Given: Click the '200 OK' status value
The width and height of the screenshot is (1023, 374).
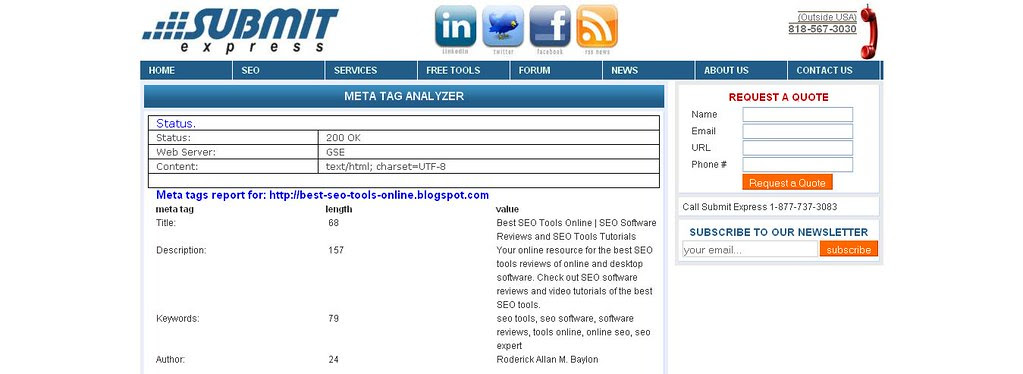Looking at the screenshot, I should tap(343, 138).
